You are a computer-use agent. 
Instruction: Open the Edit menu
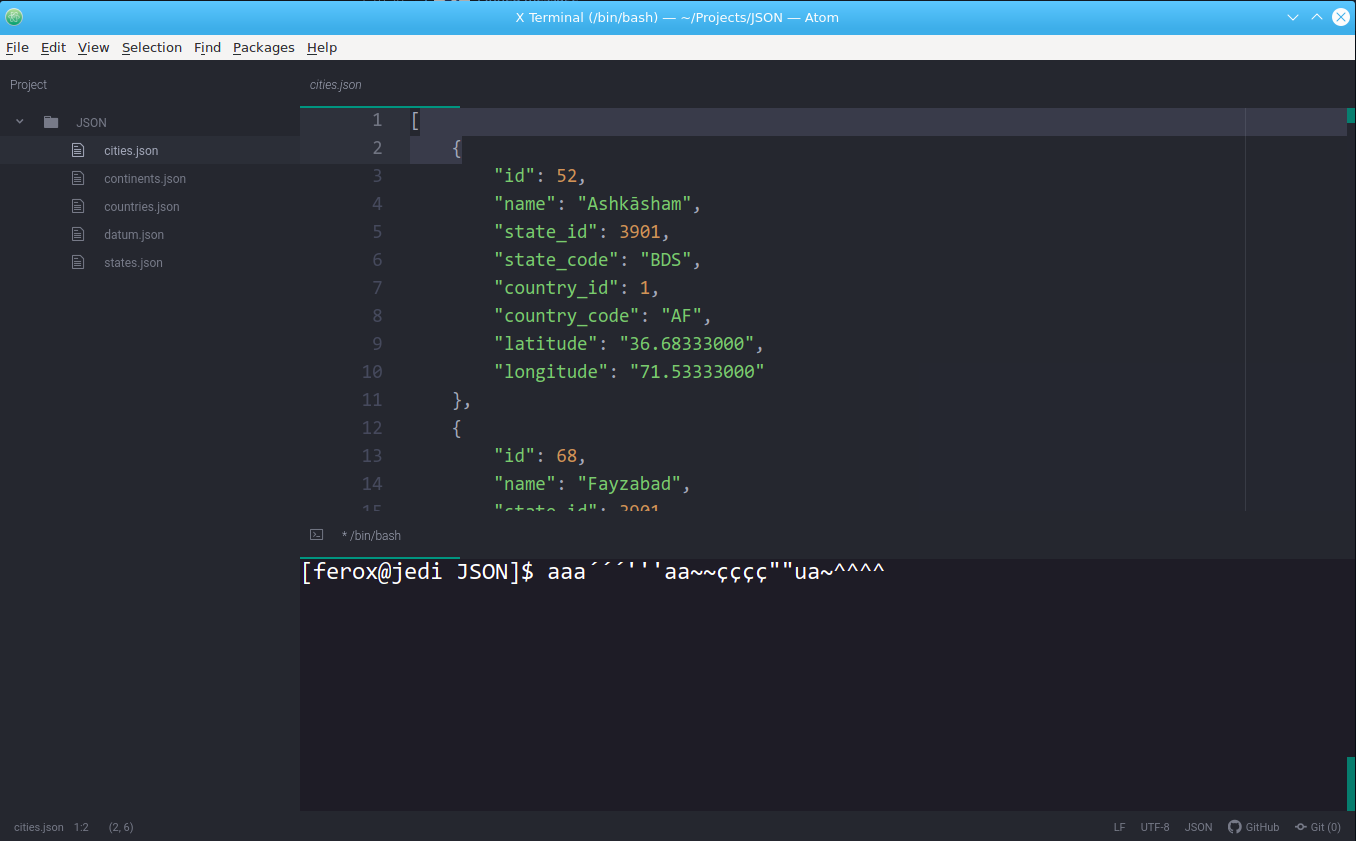[x=53, y=47]
